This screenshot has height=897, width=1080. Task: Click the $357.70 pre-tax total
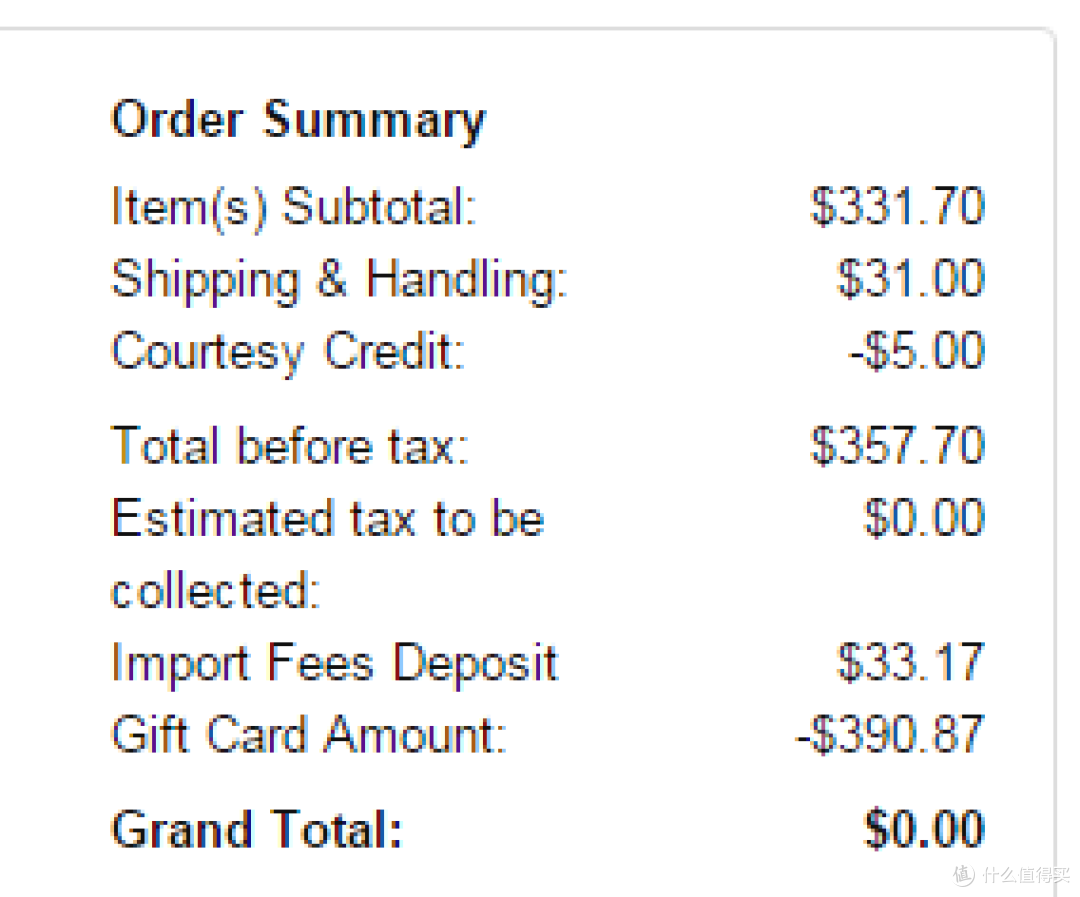pos(897,446)
